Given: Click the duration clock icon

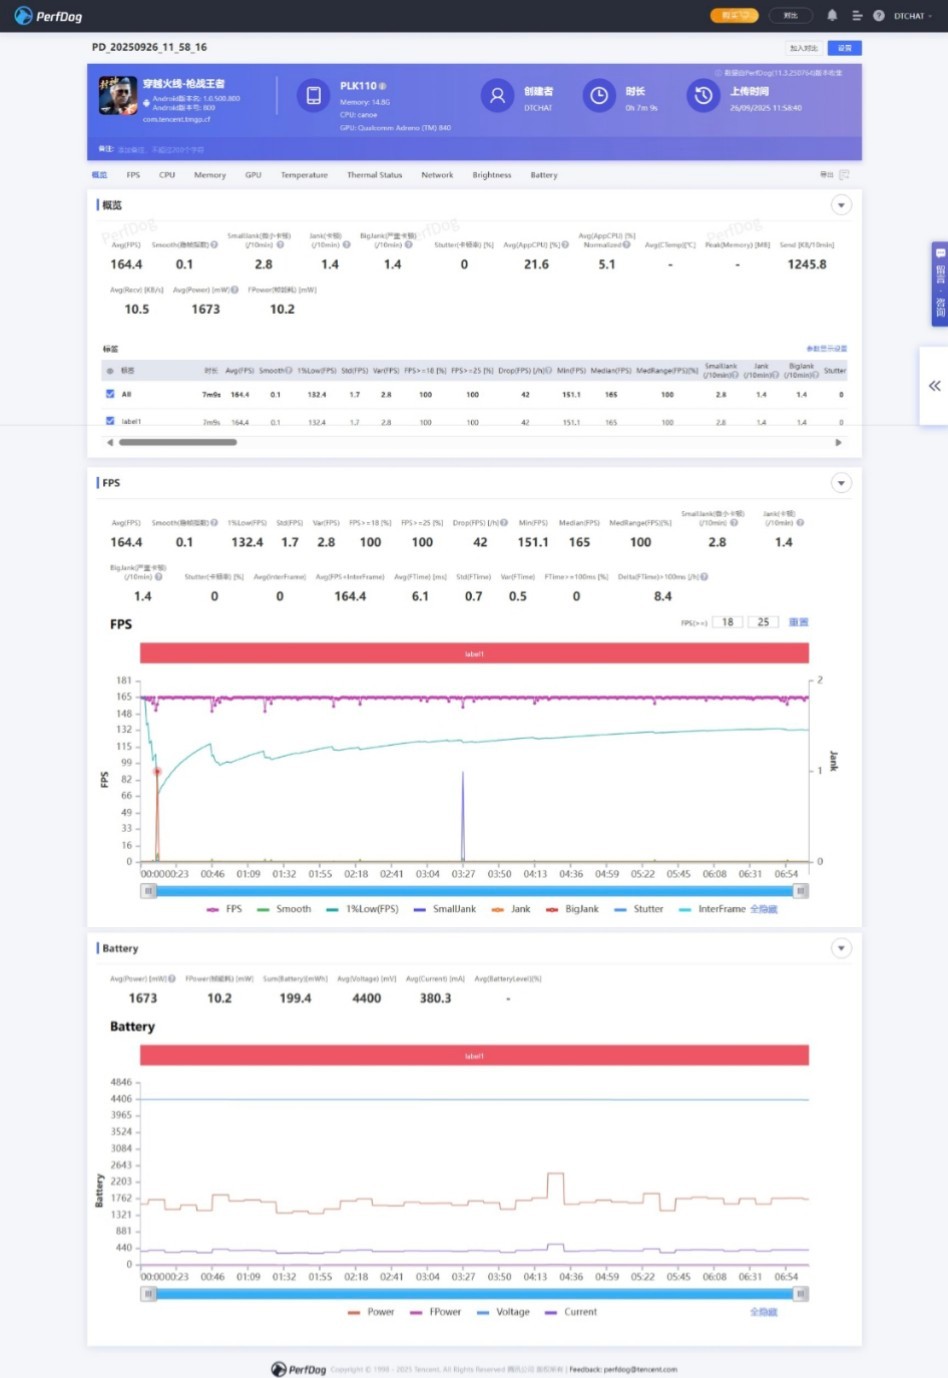Looking at the screenshot, I should point(598,96).
